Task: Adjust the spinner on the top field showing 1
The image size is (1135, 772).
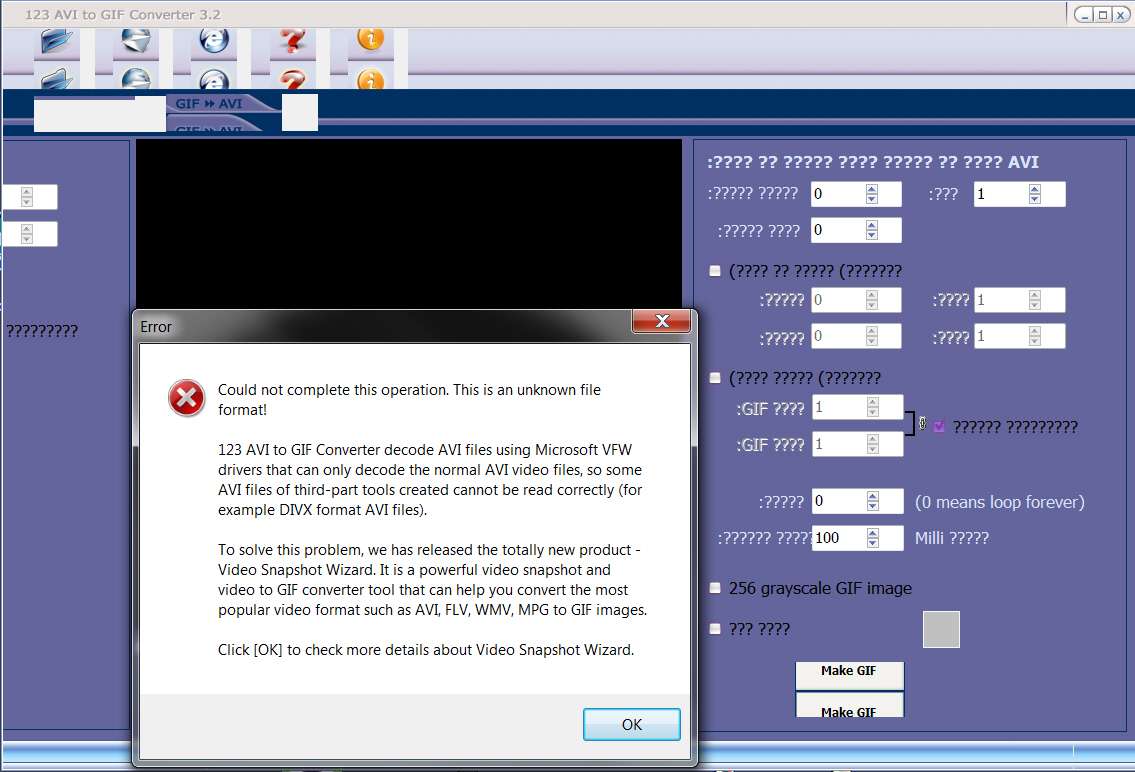Action: (x=1034, y=194)
